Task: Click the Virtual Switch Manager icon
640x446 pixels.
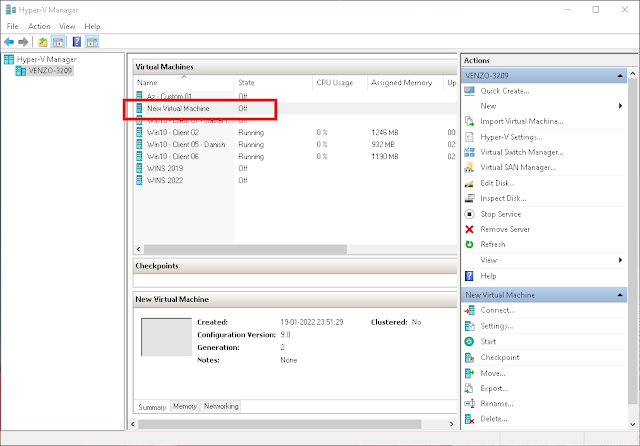Action: [x=469, y=152]
